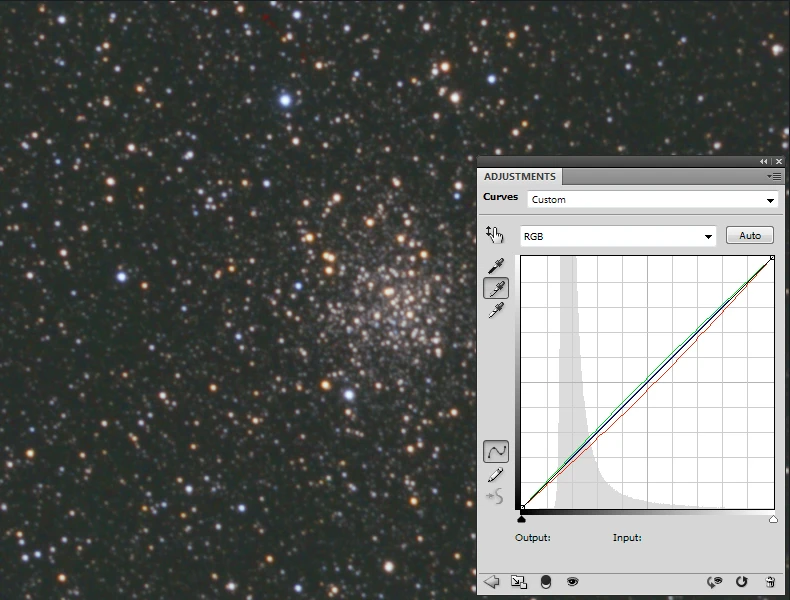Click the reset to adjustment defaults icon
Viewport: 790px width, 600px height.
[742, 581]
